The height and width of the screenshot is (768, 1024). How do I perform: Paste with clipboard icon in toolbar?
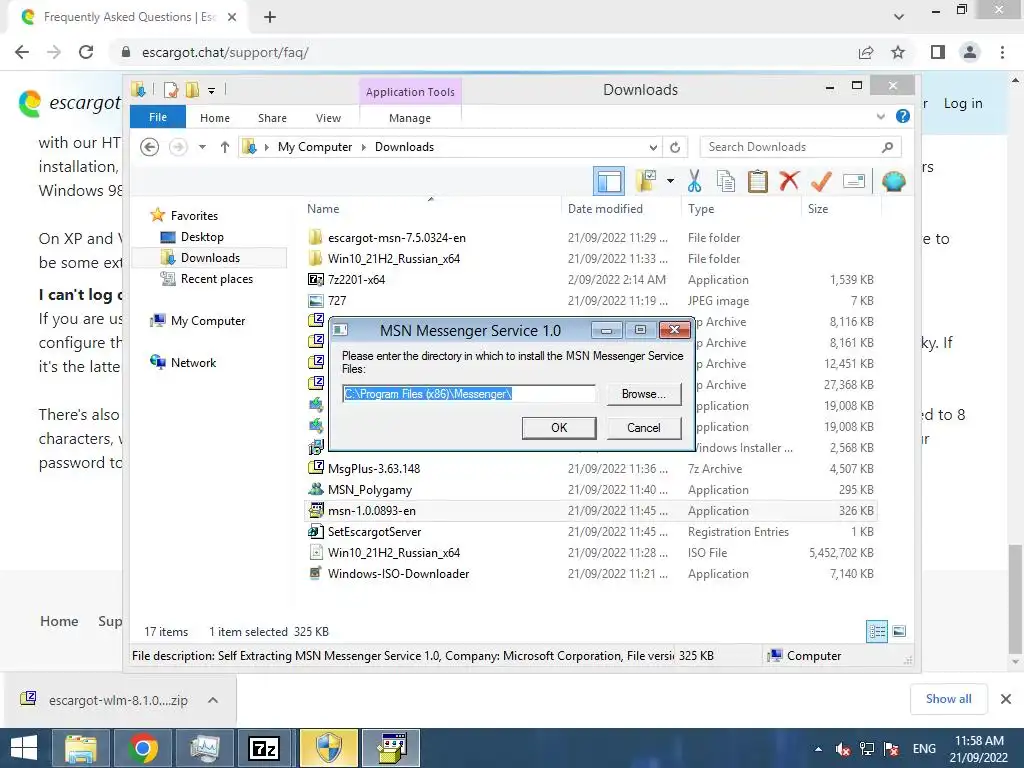point(758,181)
